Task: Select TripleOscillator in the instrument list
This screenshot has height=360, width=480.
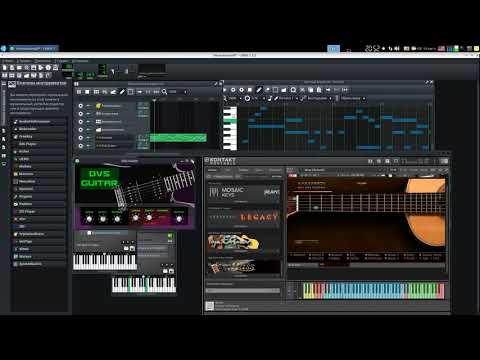Action: 39,234
